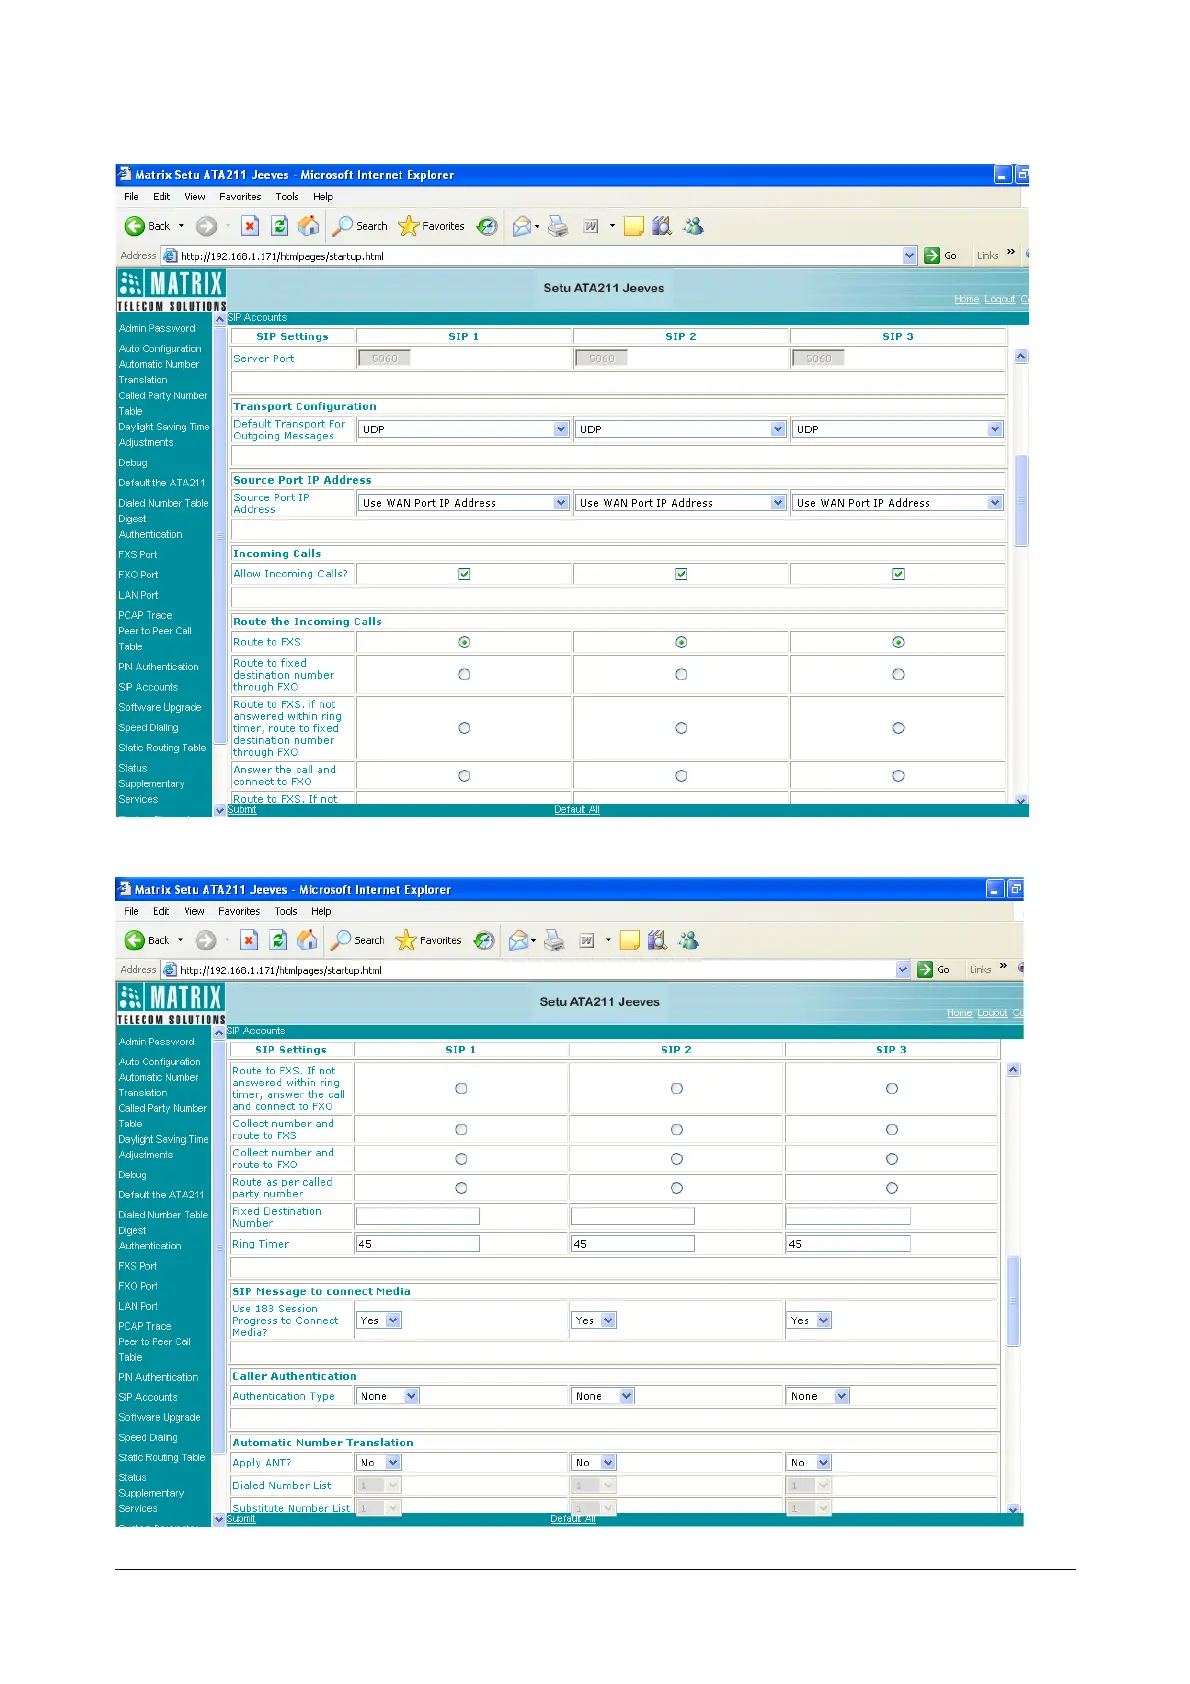Open Source Port IP Address dropdown for SIP 1
Screen dimensions: 1190x1684
[464, 503]
